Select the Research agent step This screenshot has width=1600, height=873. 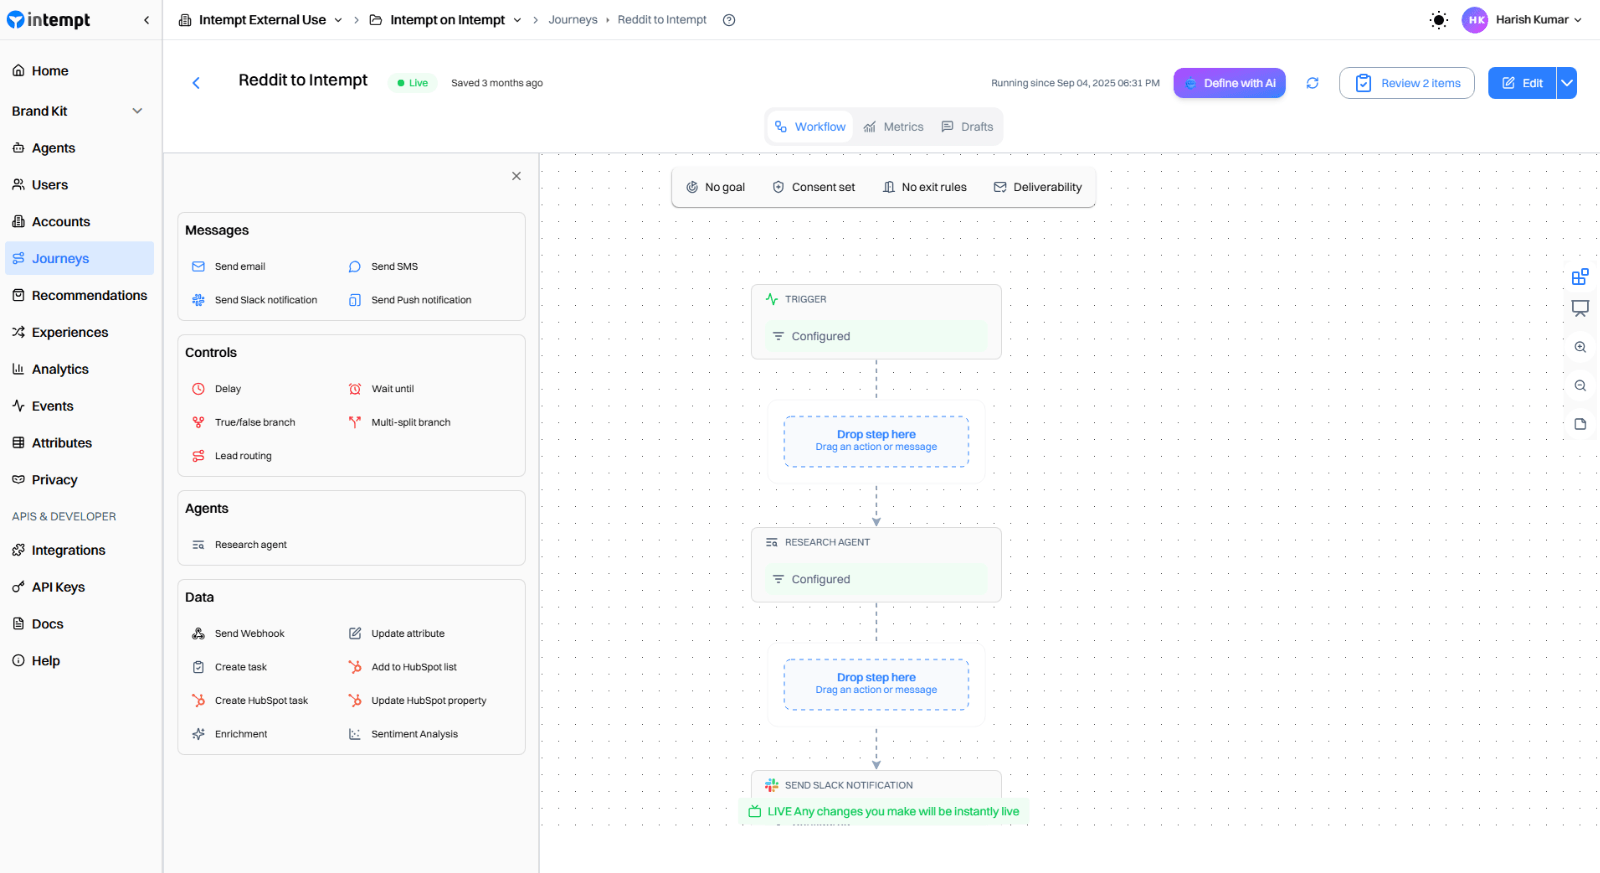(x=240, y=545)
